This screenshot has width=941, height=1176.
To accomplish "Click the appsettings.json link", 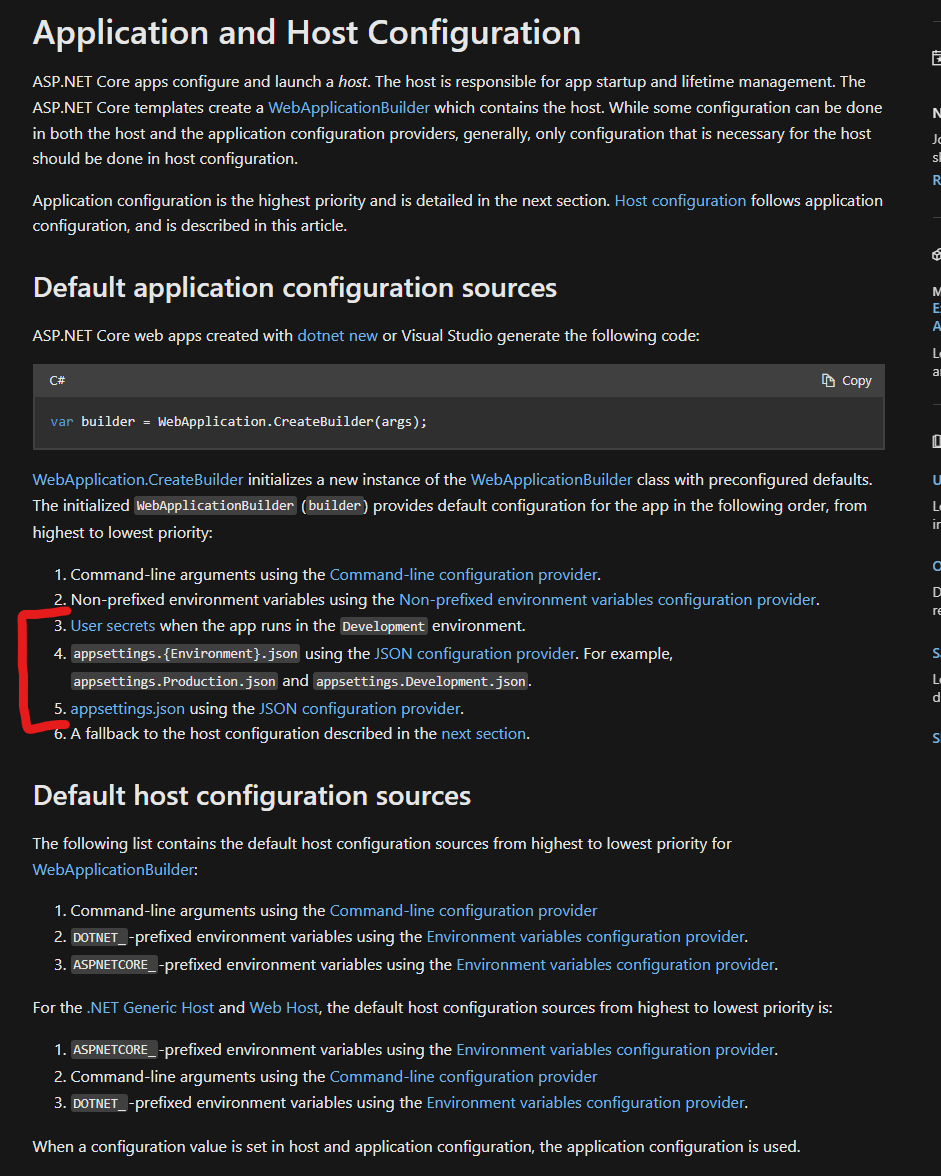I will coord(127,708).
